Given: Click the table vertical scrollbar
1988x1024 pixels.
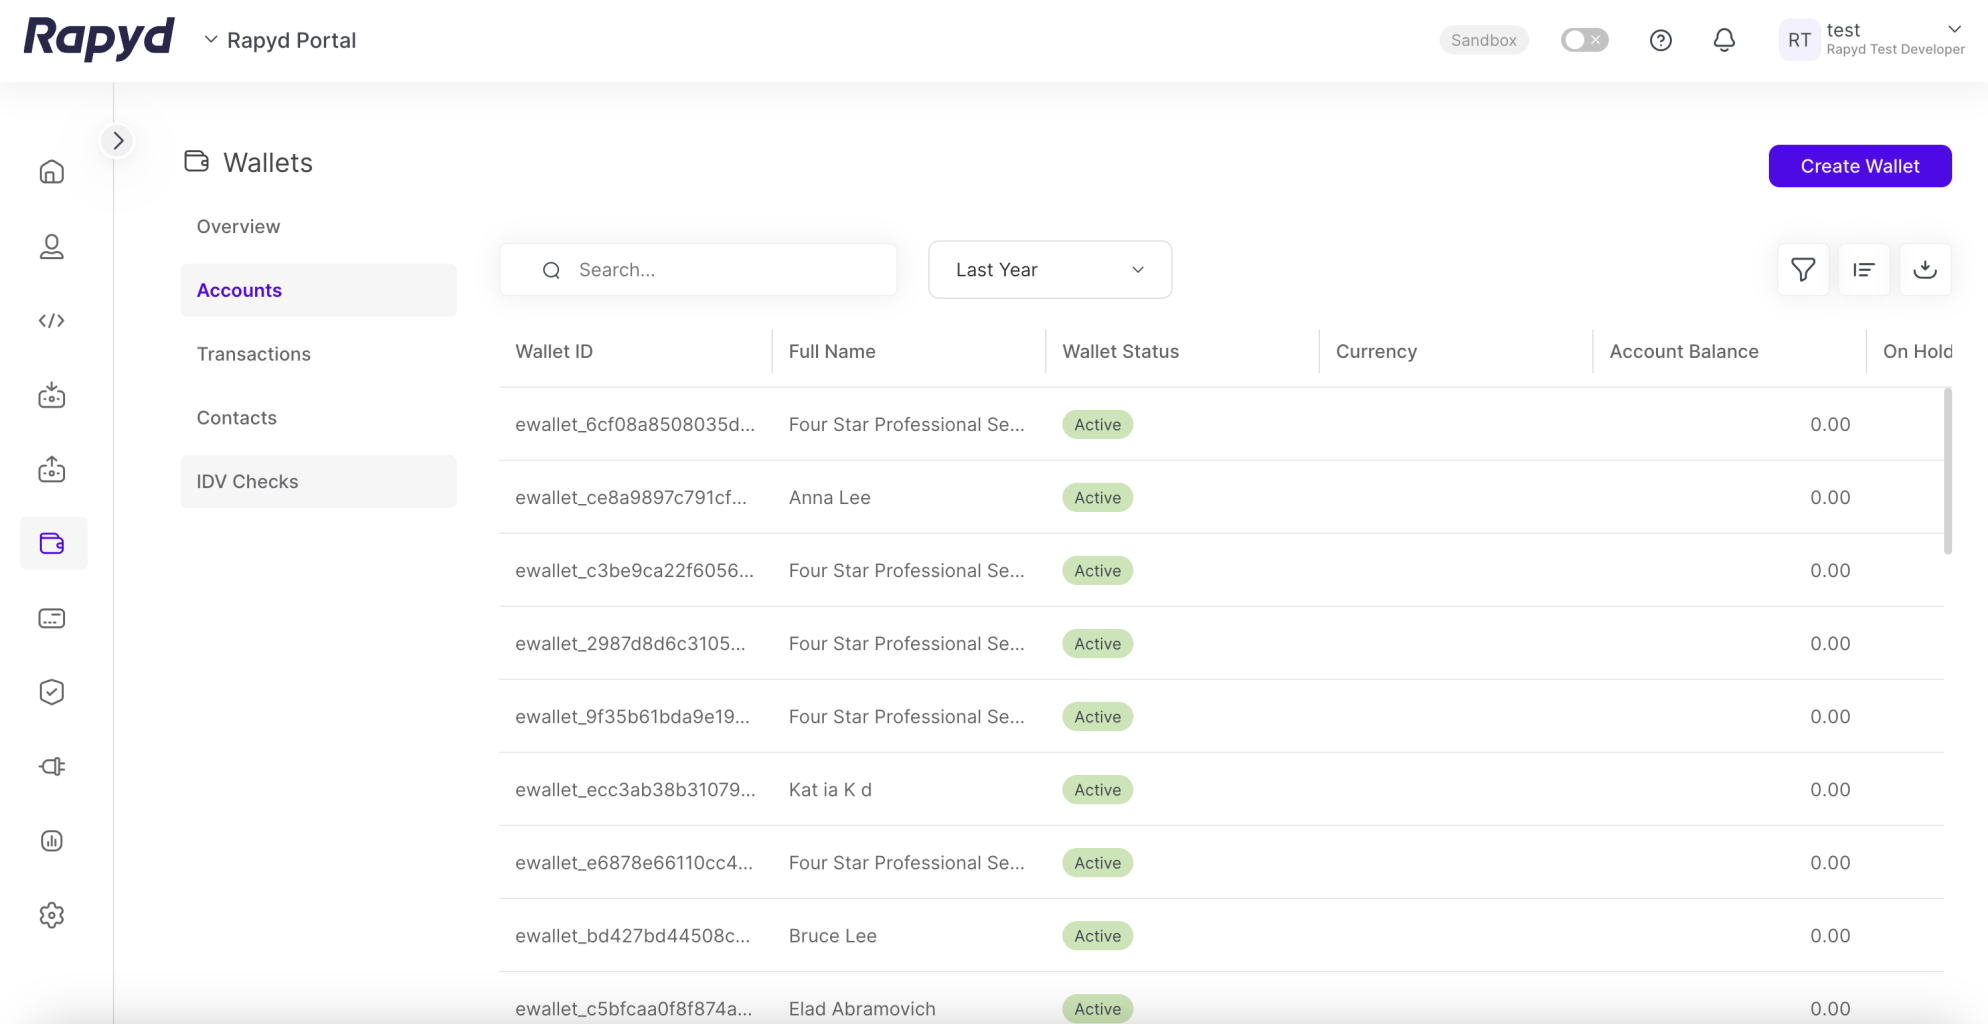Looking at the screenshot, I should 1948,470.
